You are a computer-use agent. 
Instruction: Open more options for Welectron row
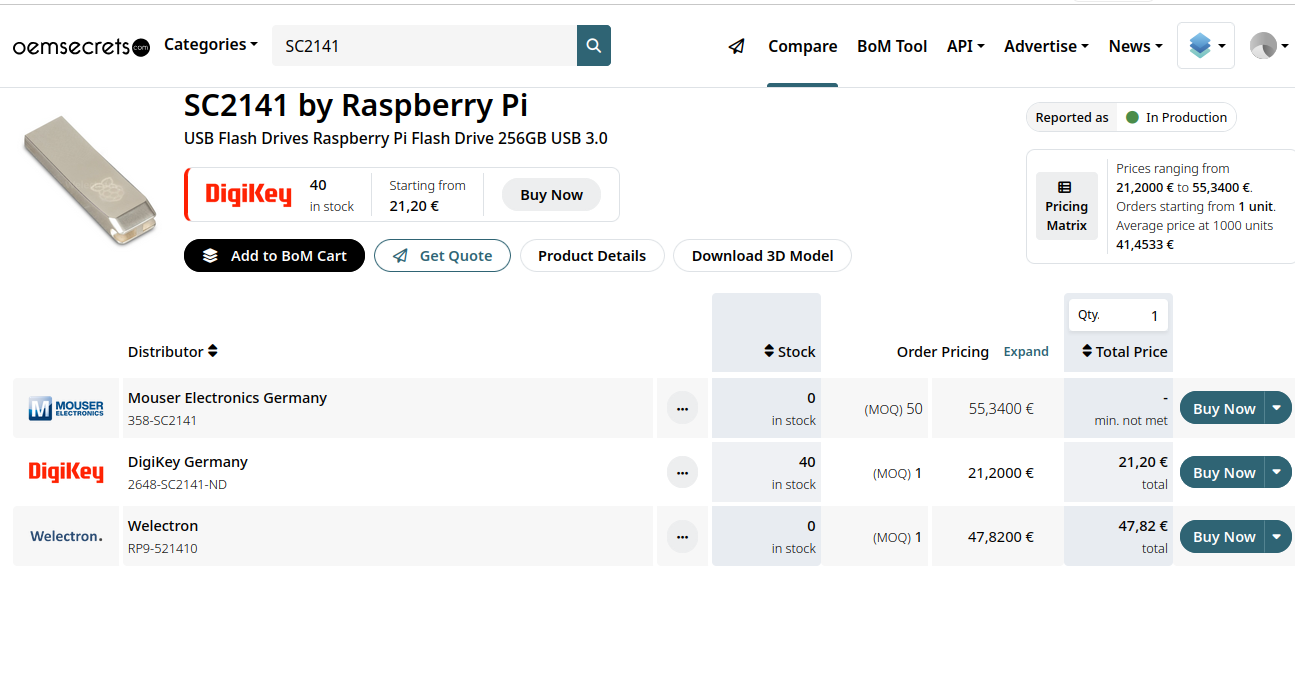pos(682,536)
